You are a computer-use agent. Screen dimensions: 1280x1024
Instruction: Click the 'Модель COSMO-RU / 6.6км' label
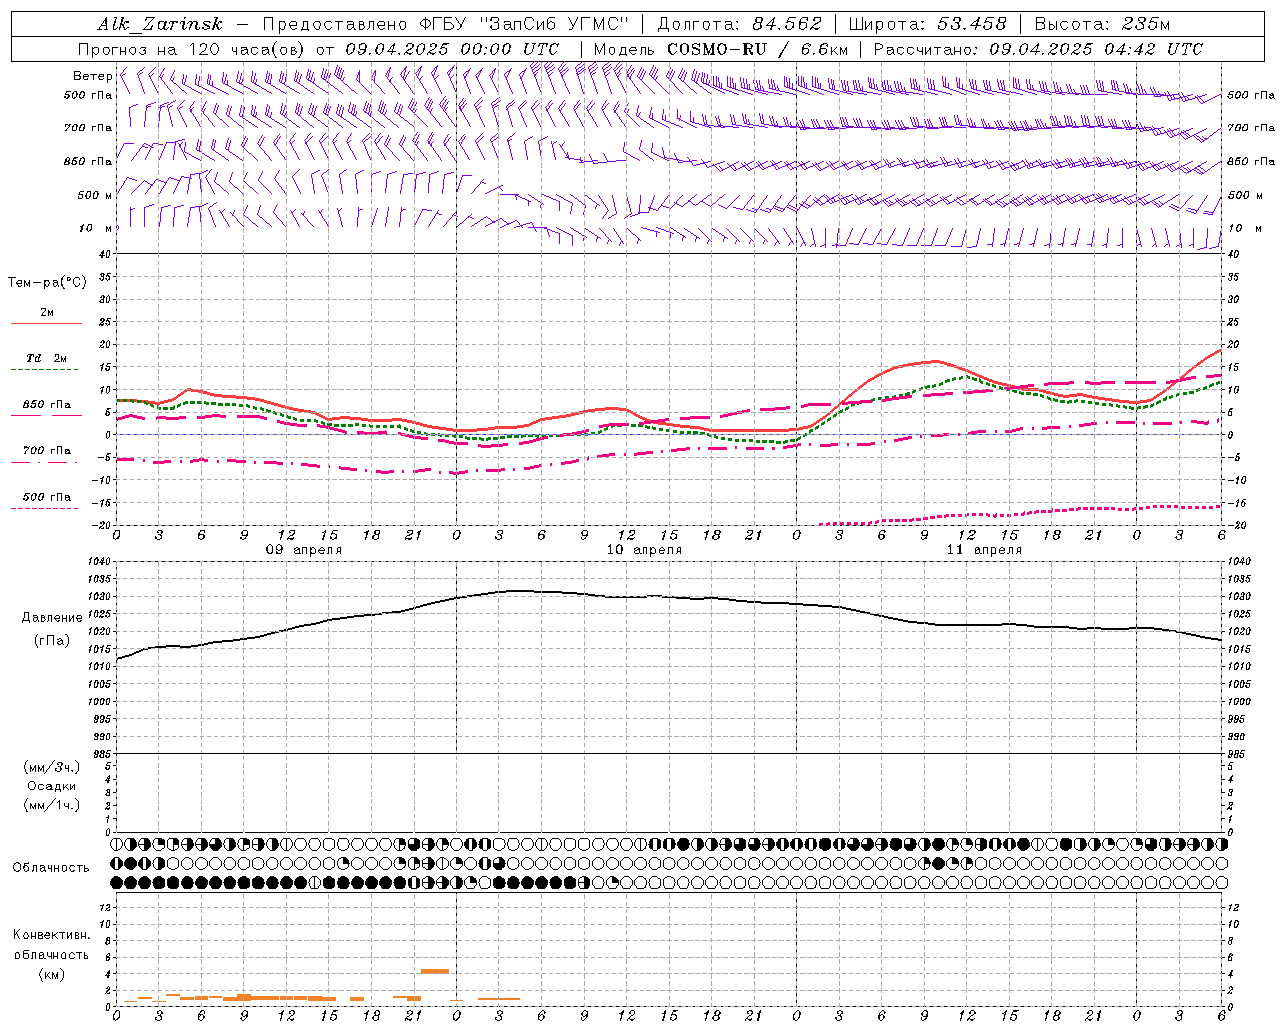(721, 49)
